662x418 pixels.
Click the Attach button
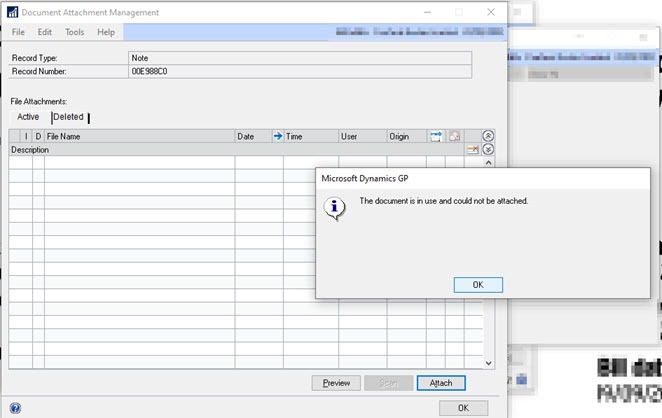[441, 383]
